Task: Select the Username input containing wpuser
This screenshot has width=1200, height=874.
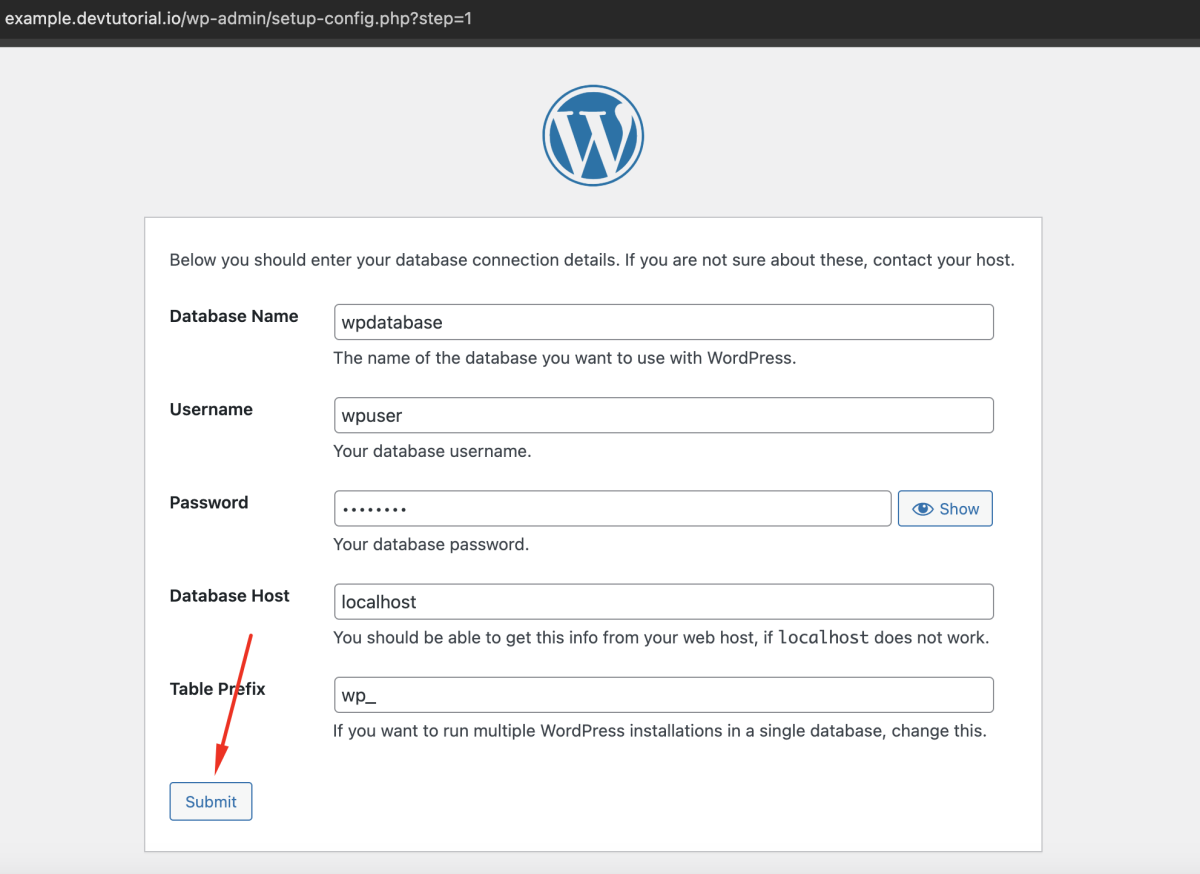Action: (x=663, y=415)
